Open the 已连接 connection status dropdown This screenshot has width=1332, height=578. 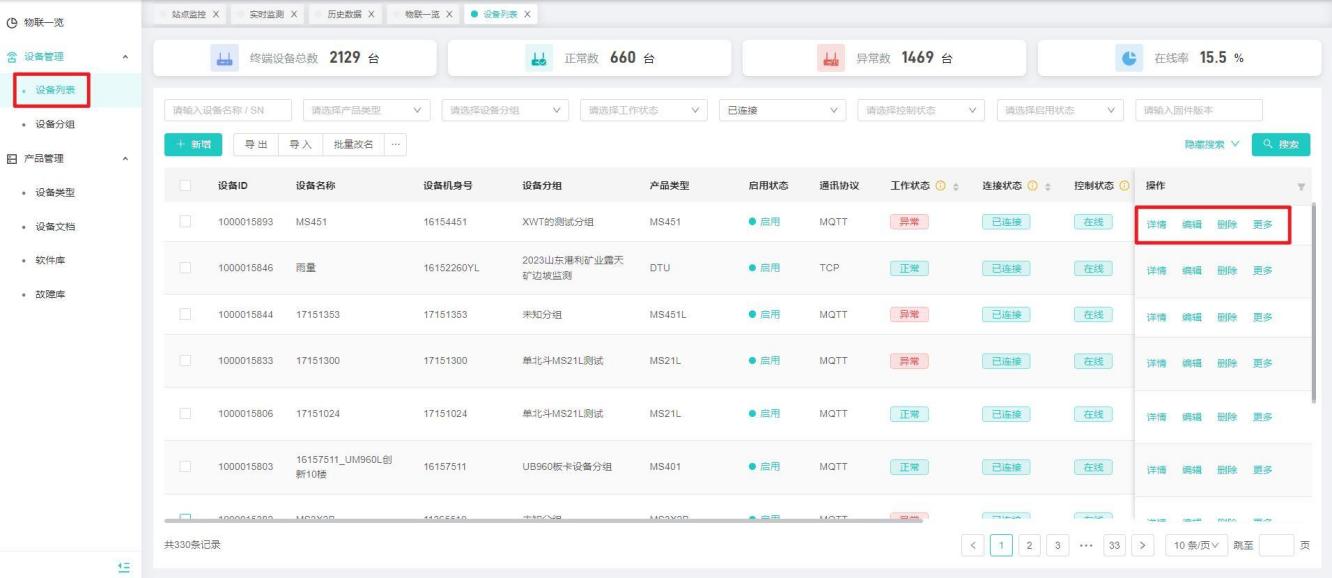coord(783,110)
